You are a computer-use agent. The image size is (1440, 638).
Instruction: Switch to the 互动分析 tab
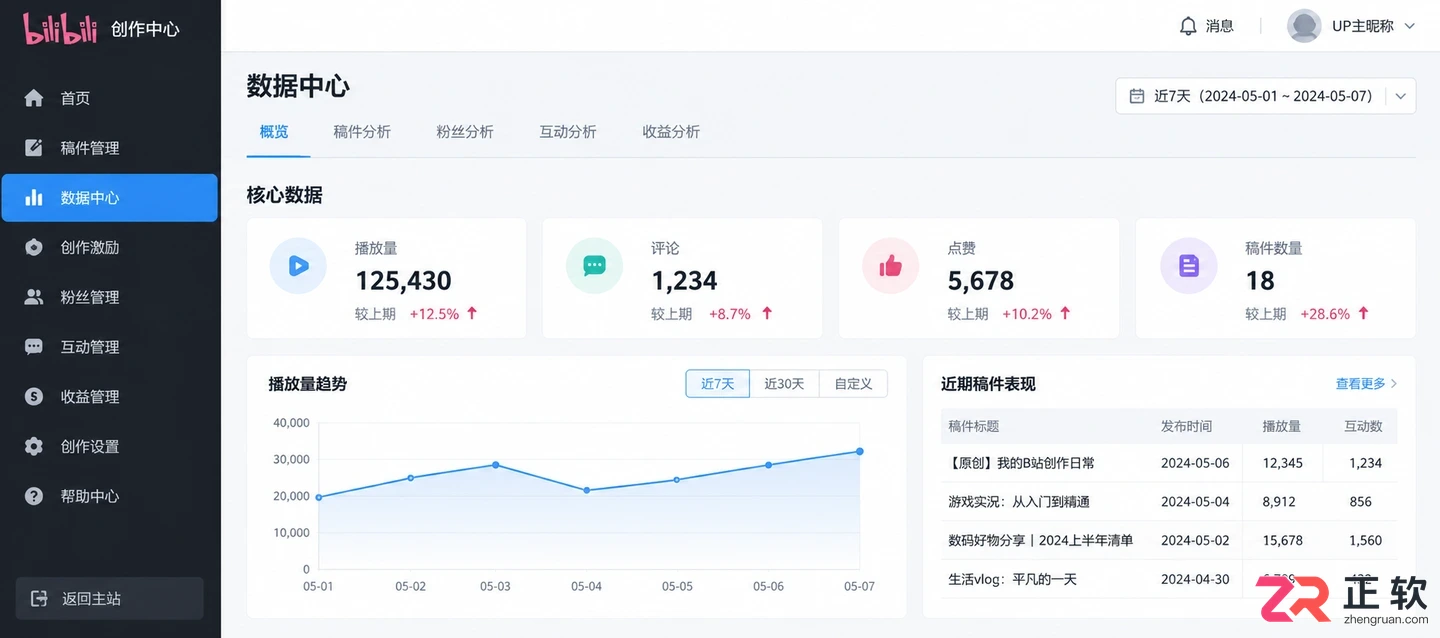pyautogui.click(x=568, y=131)
